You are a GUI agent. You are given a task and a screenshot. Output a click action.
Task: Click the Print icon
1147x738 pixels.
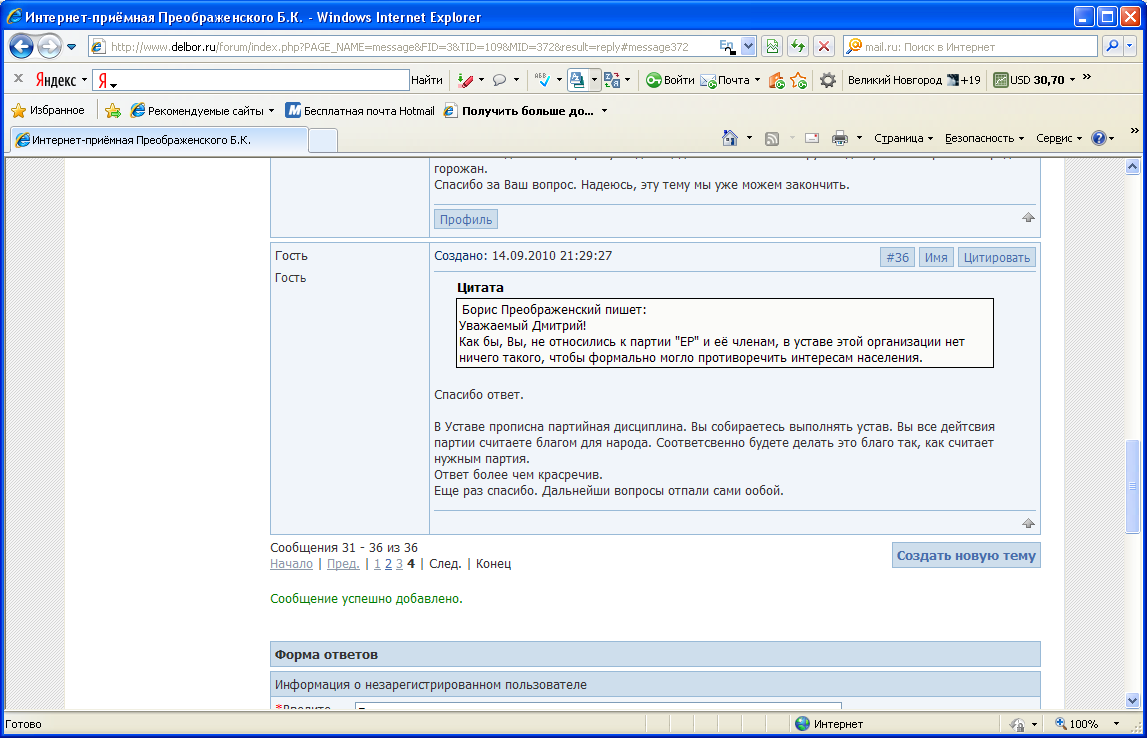[x=840, y=138]
